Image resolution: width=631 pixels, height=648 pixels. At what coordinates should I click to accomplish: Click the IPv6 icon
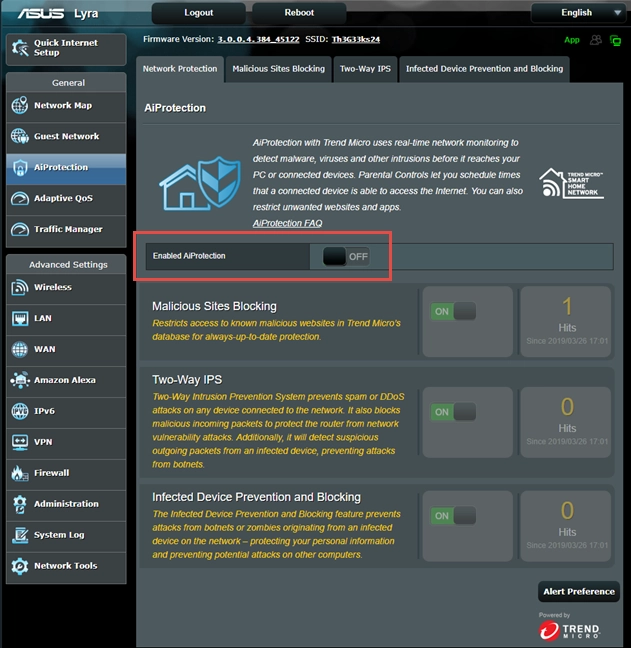click(20, 411)
